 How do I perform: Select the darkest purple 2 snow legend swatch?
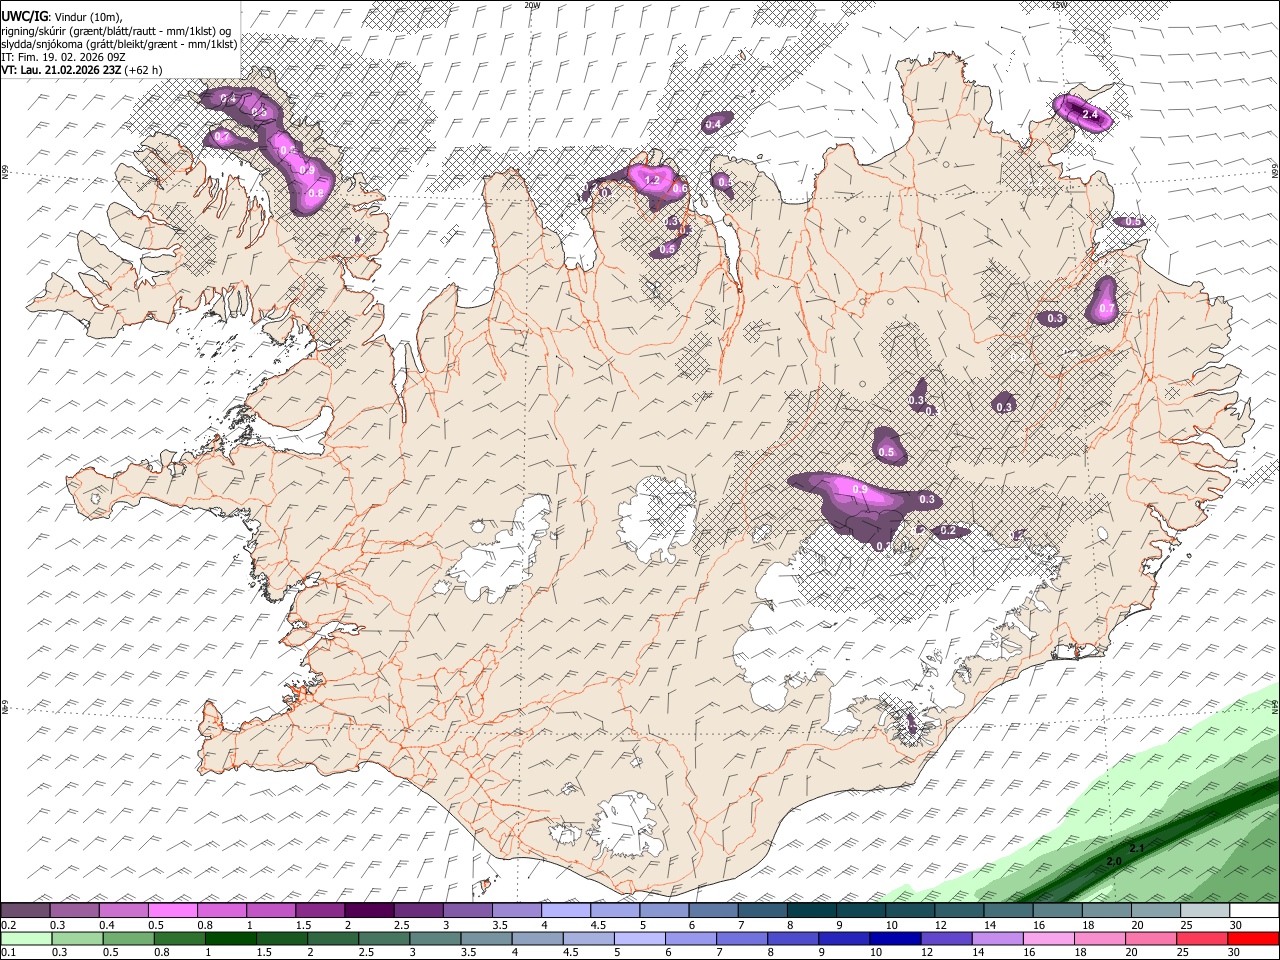coord(369,911)
